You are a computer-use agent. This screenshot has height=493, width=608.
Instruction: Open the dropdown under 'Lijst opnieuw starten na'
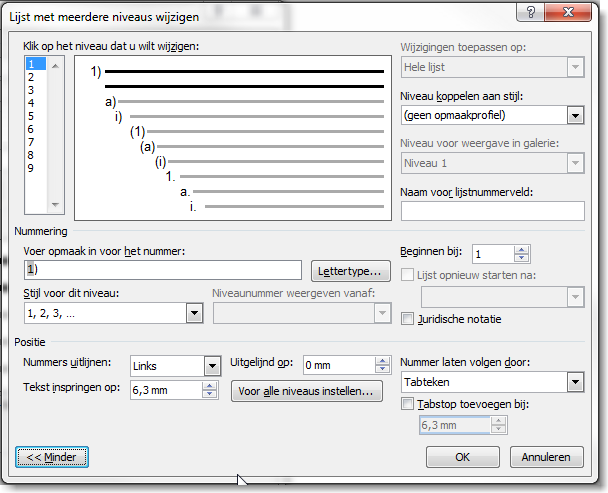[x=575, y=298]
